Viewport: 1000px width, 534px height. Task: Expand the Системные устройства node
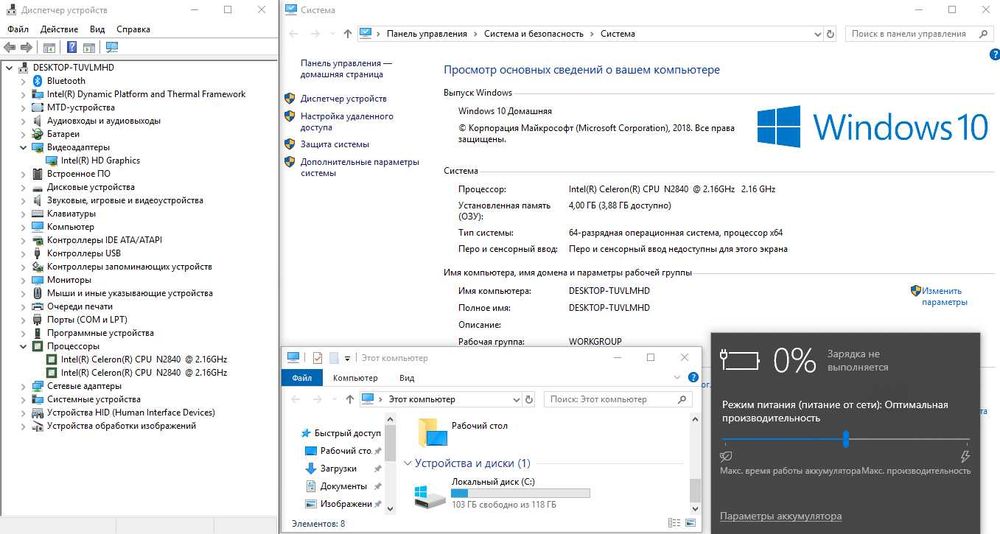[23, 399]
